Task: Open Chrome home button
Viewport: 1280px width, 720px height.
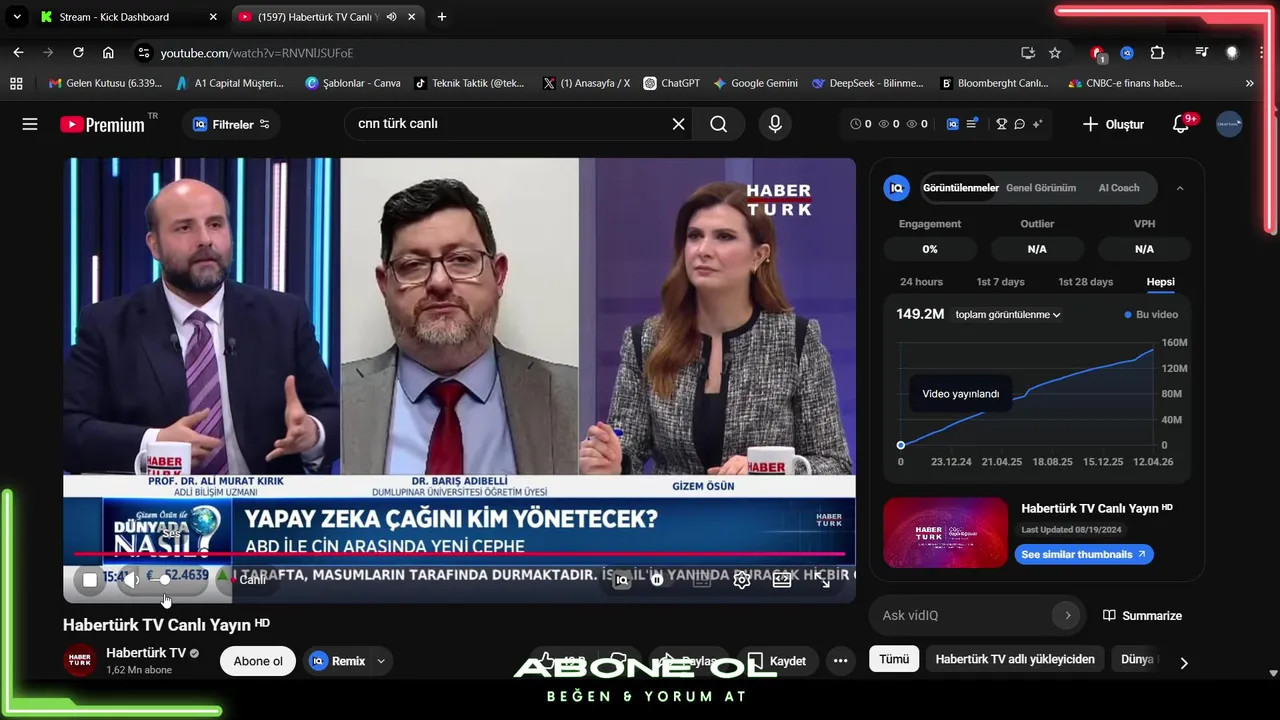Action: 108,52
